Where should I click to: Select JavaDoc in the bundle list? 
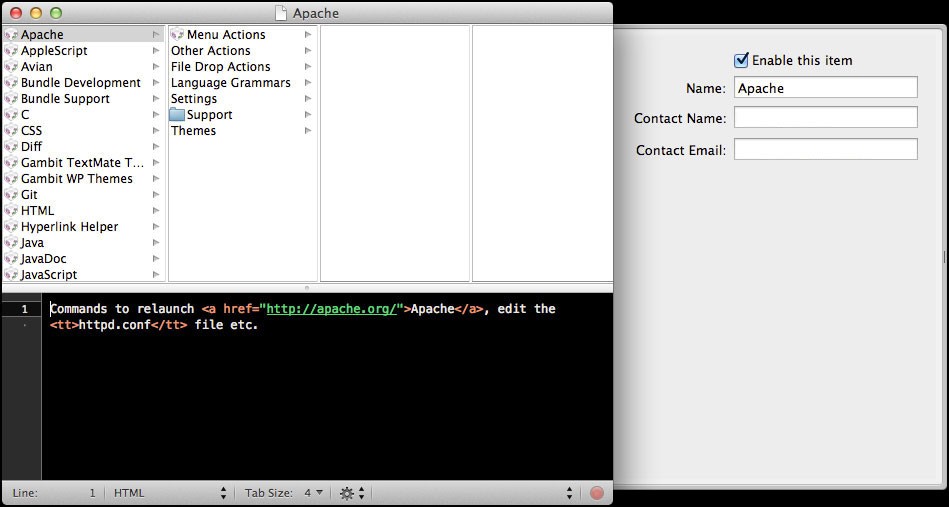click(44, 259)
